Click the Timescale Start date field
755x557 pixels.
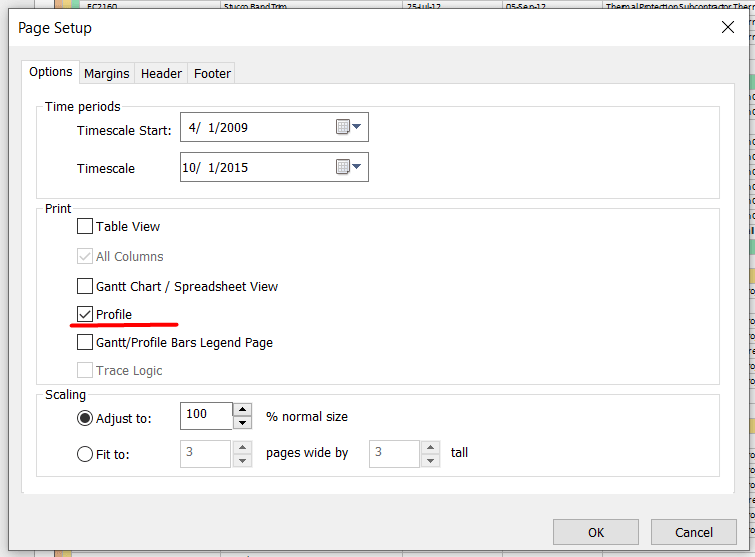274,127
